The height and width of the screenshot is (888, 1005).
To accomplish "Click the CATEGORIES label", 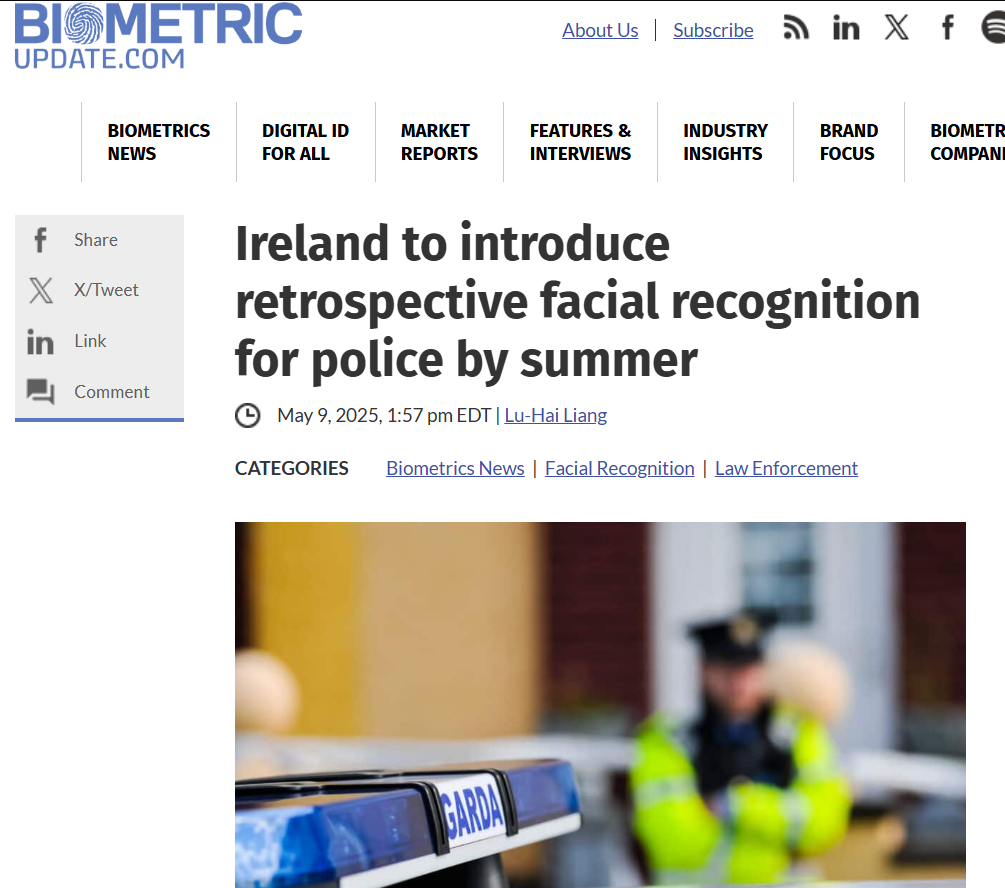I will pos(292,469).
